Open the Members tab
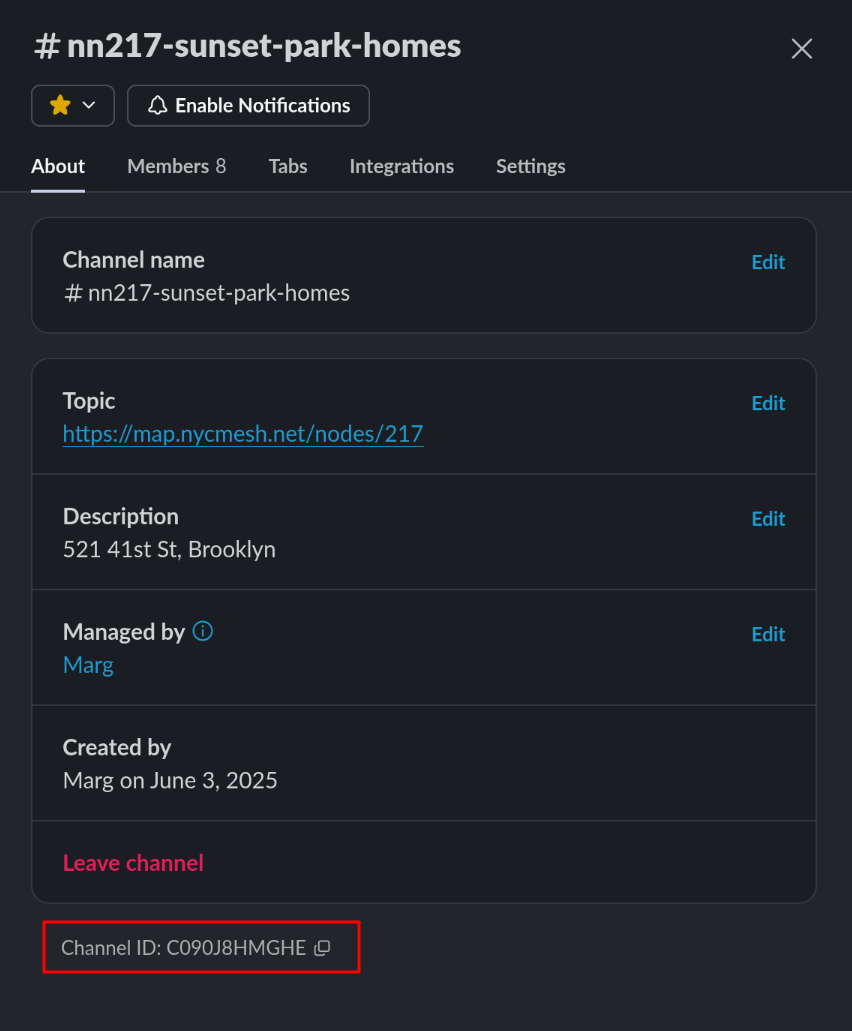 tap(176, 166)
